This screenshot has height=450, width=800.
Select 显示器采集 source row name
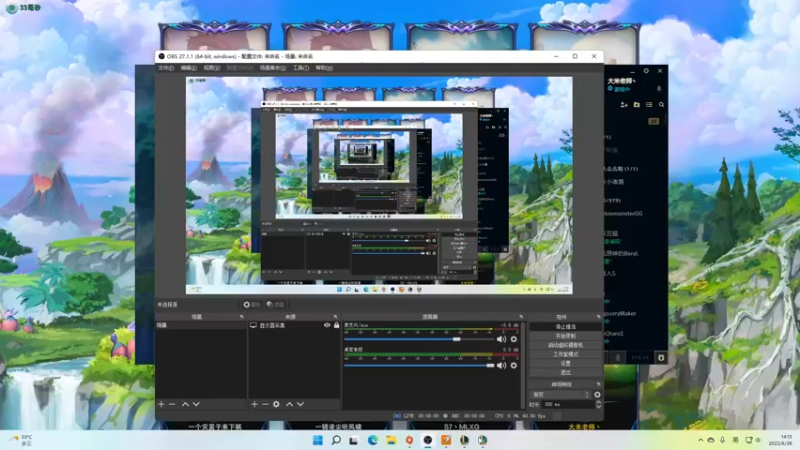(272, 325)
